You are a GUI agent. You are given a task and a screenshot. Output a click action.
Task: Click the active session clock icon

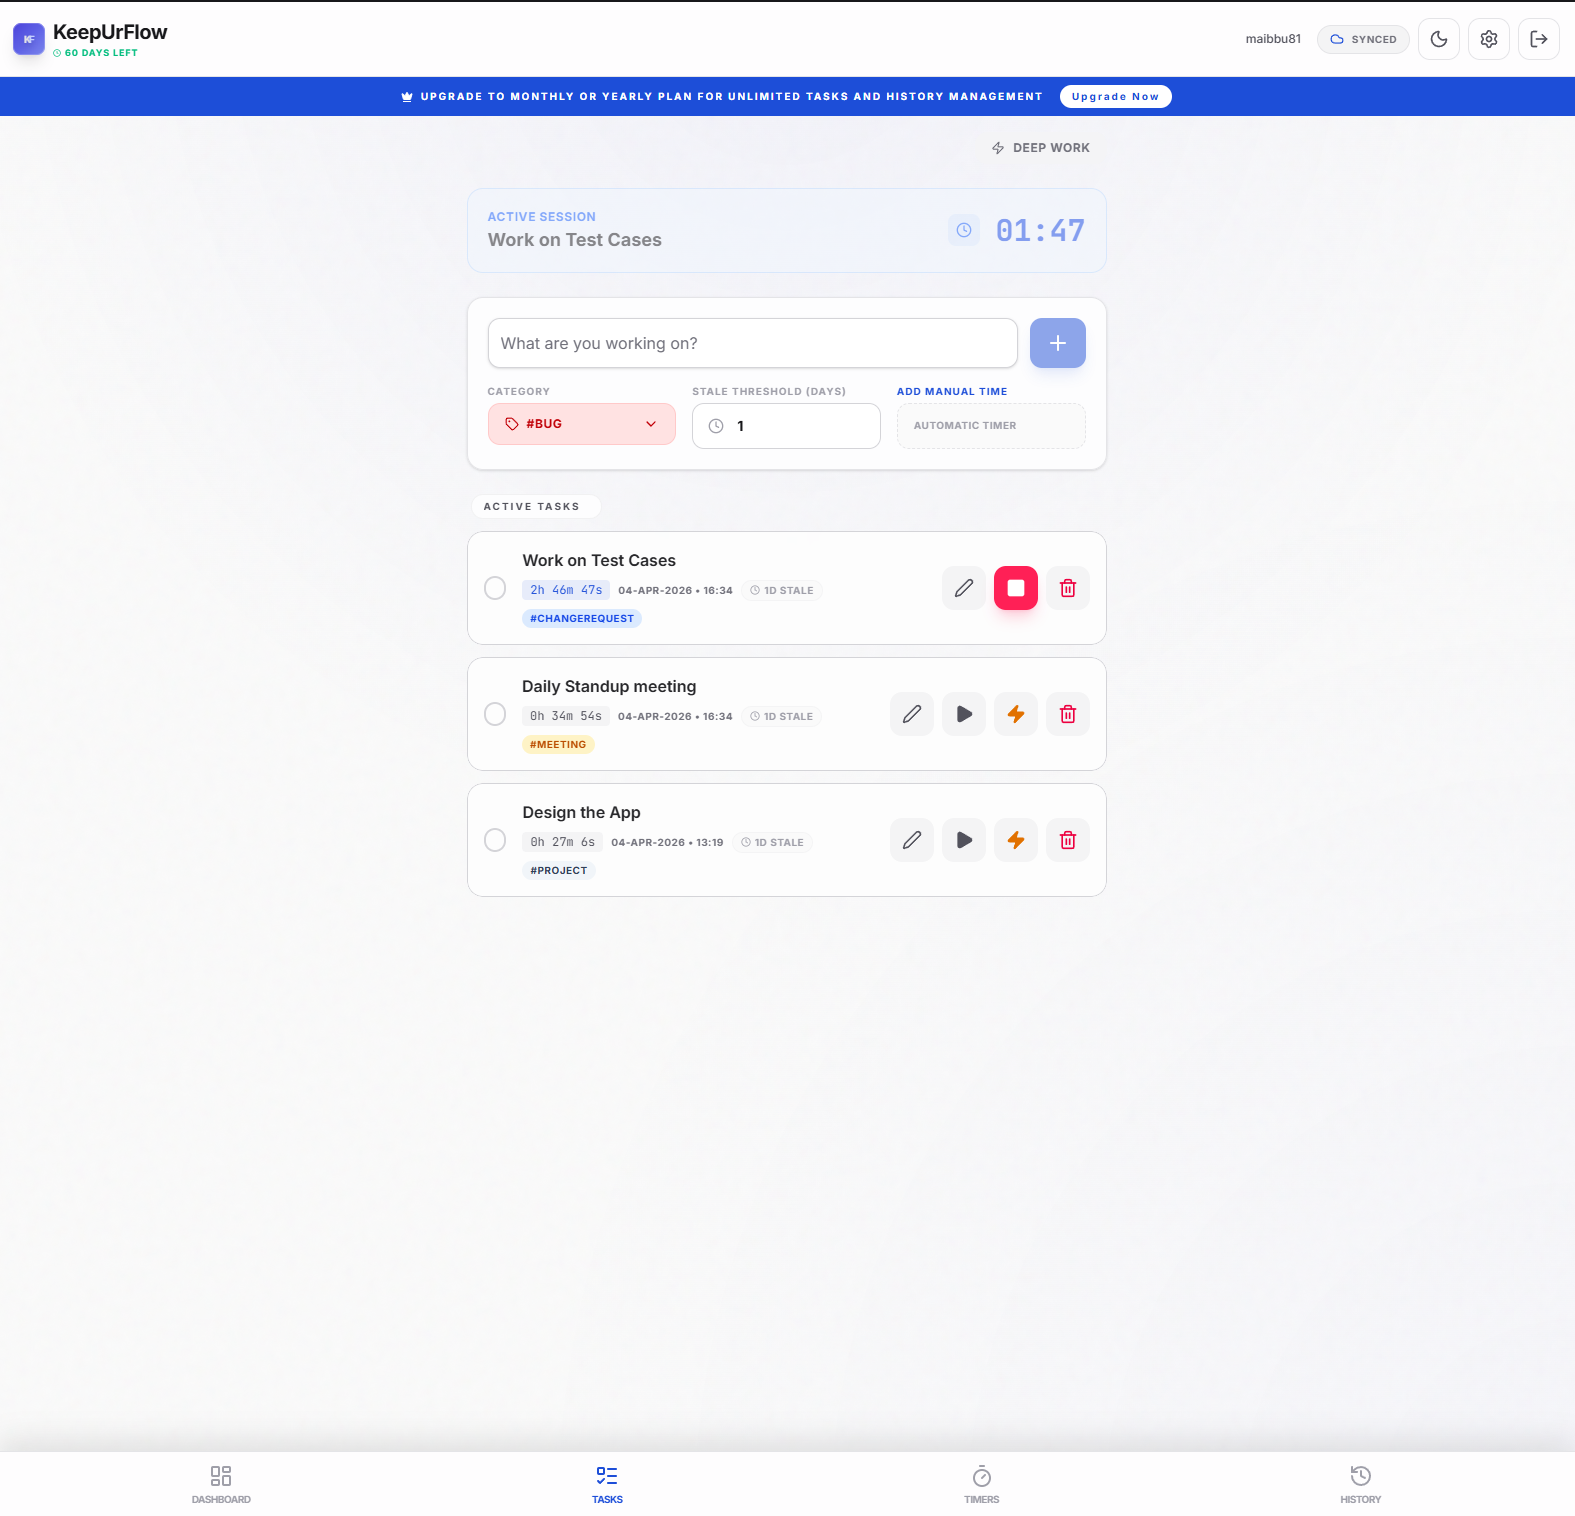coord(964,230)
